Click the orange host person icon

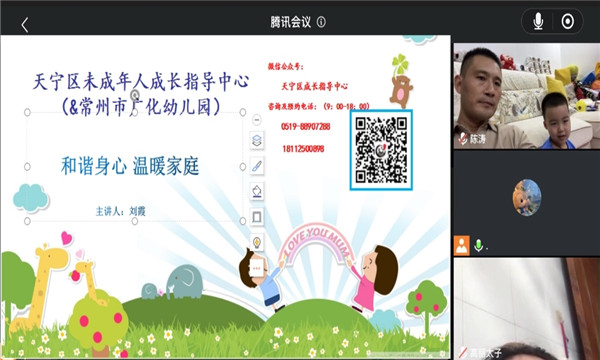461,246
